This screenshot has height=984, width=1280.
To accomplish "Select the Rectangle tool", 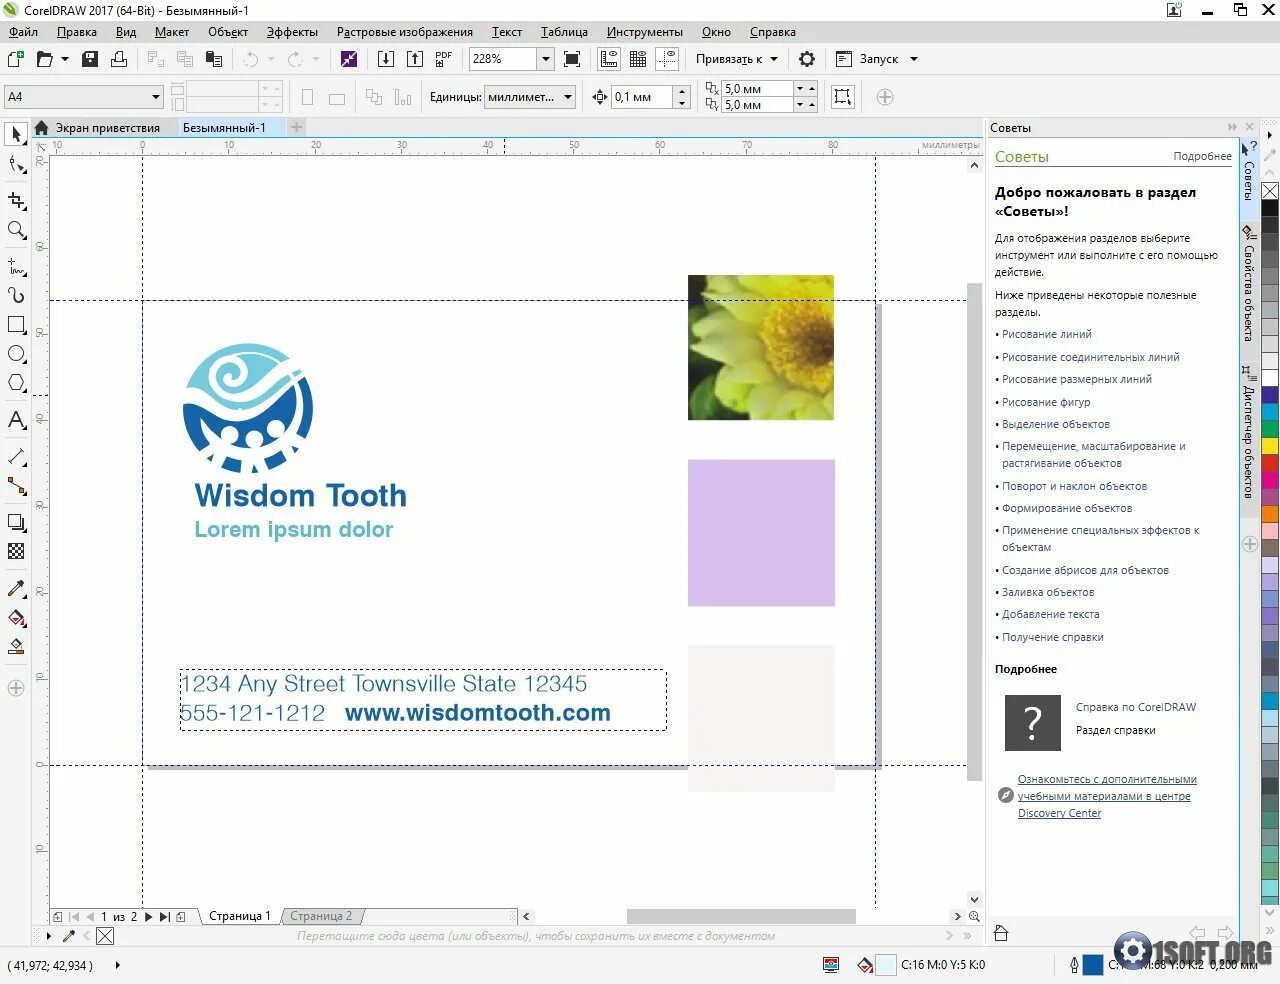I will (16, 325).
